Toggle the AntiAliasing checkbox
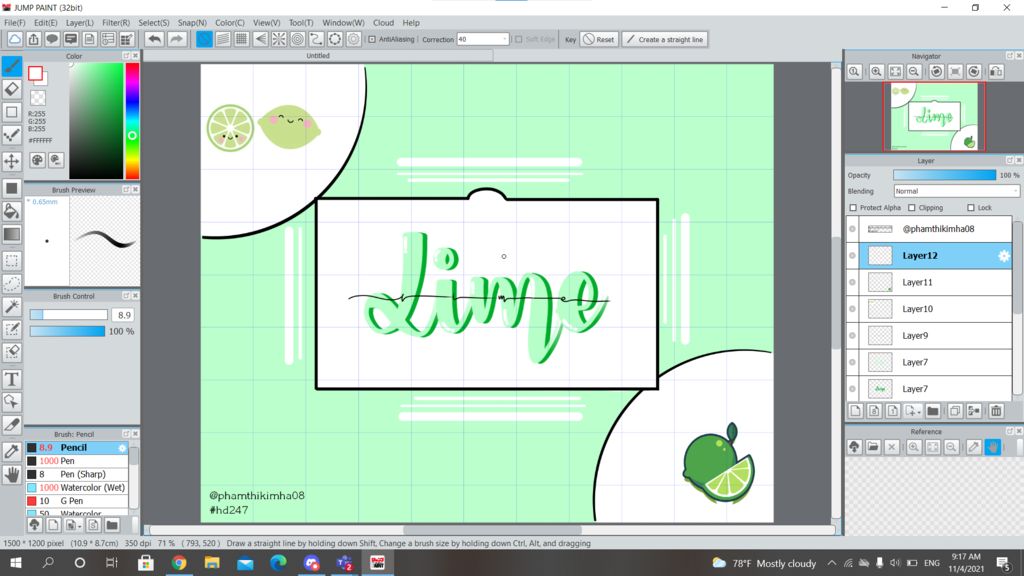 (372, 39)
